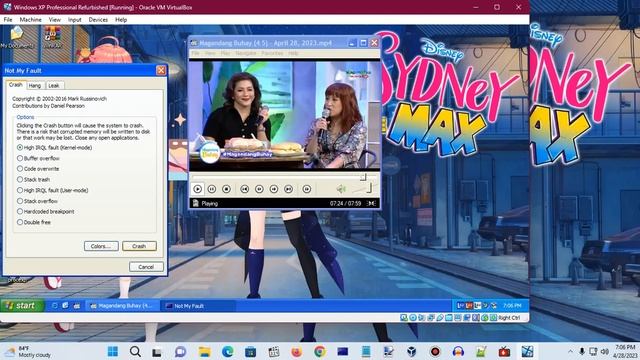Click the microphone system tray icon
This screenshot has height=360, width=640.
[x=582, y=351]
